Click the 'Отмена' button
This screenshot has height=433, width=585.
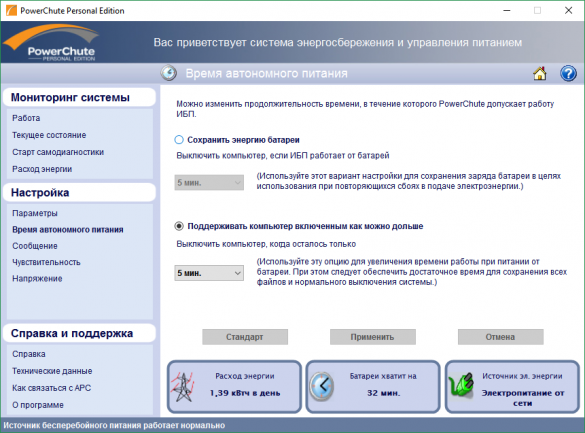[x=500, y=337]
